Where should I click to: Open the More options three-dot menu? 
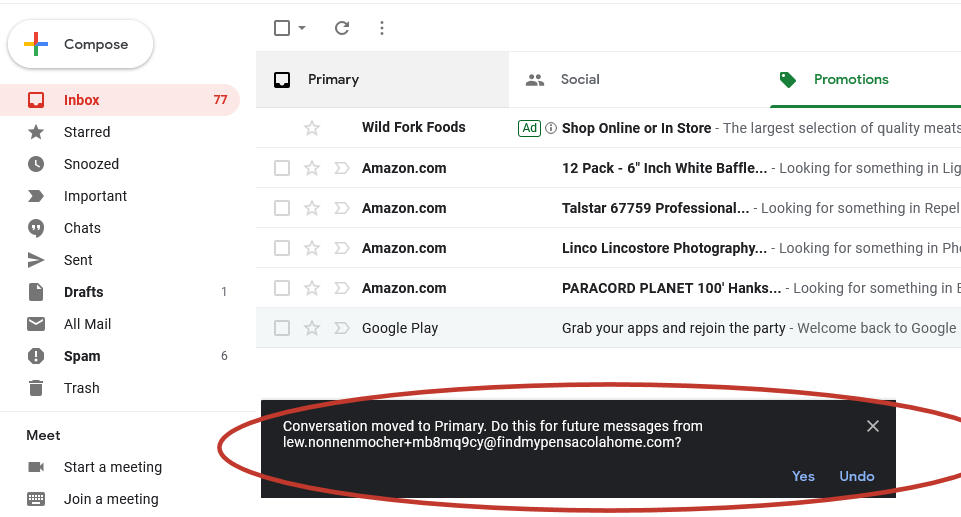point(382,28)
